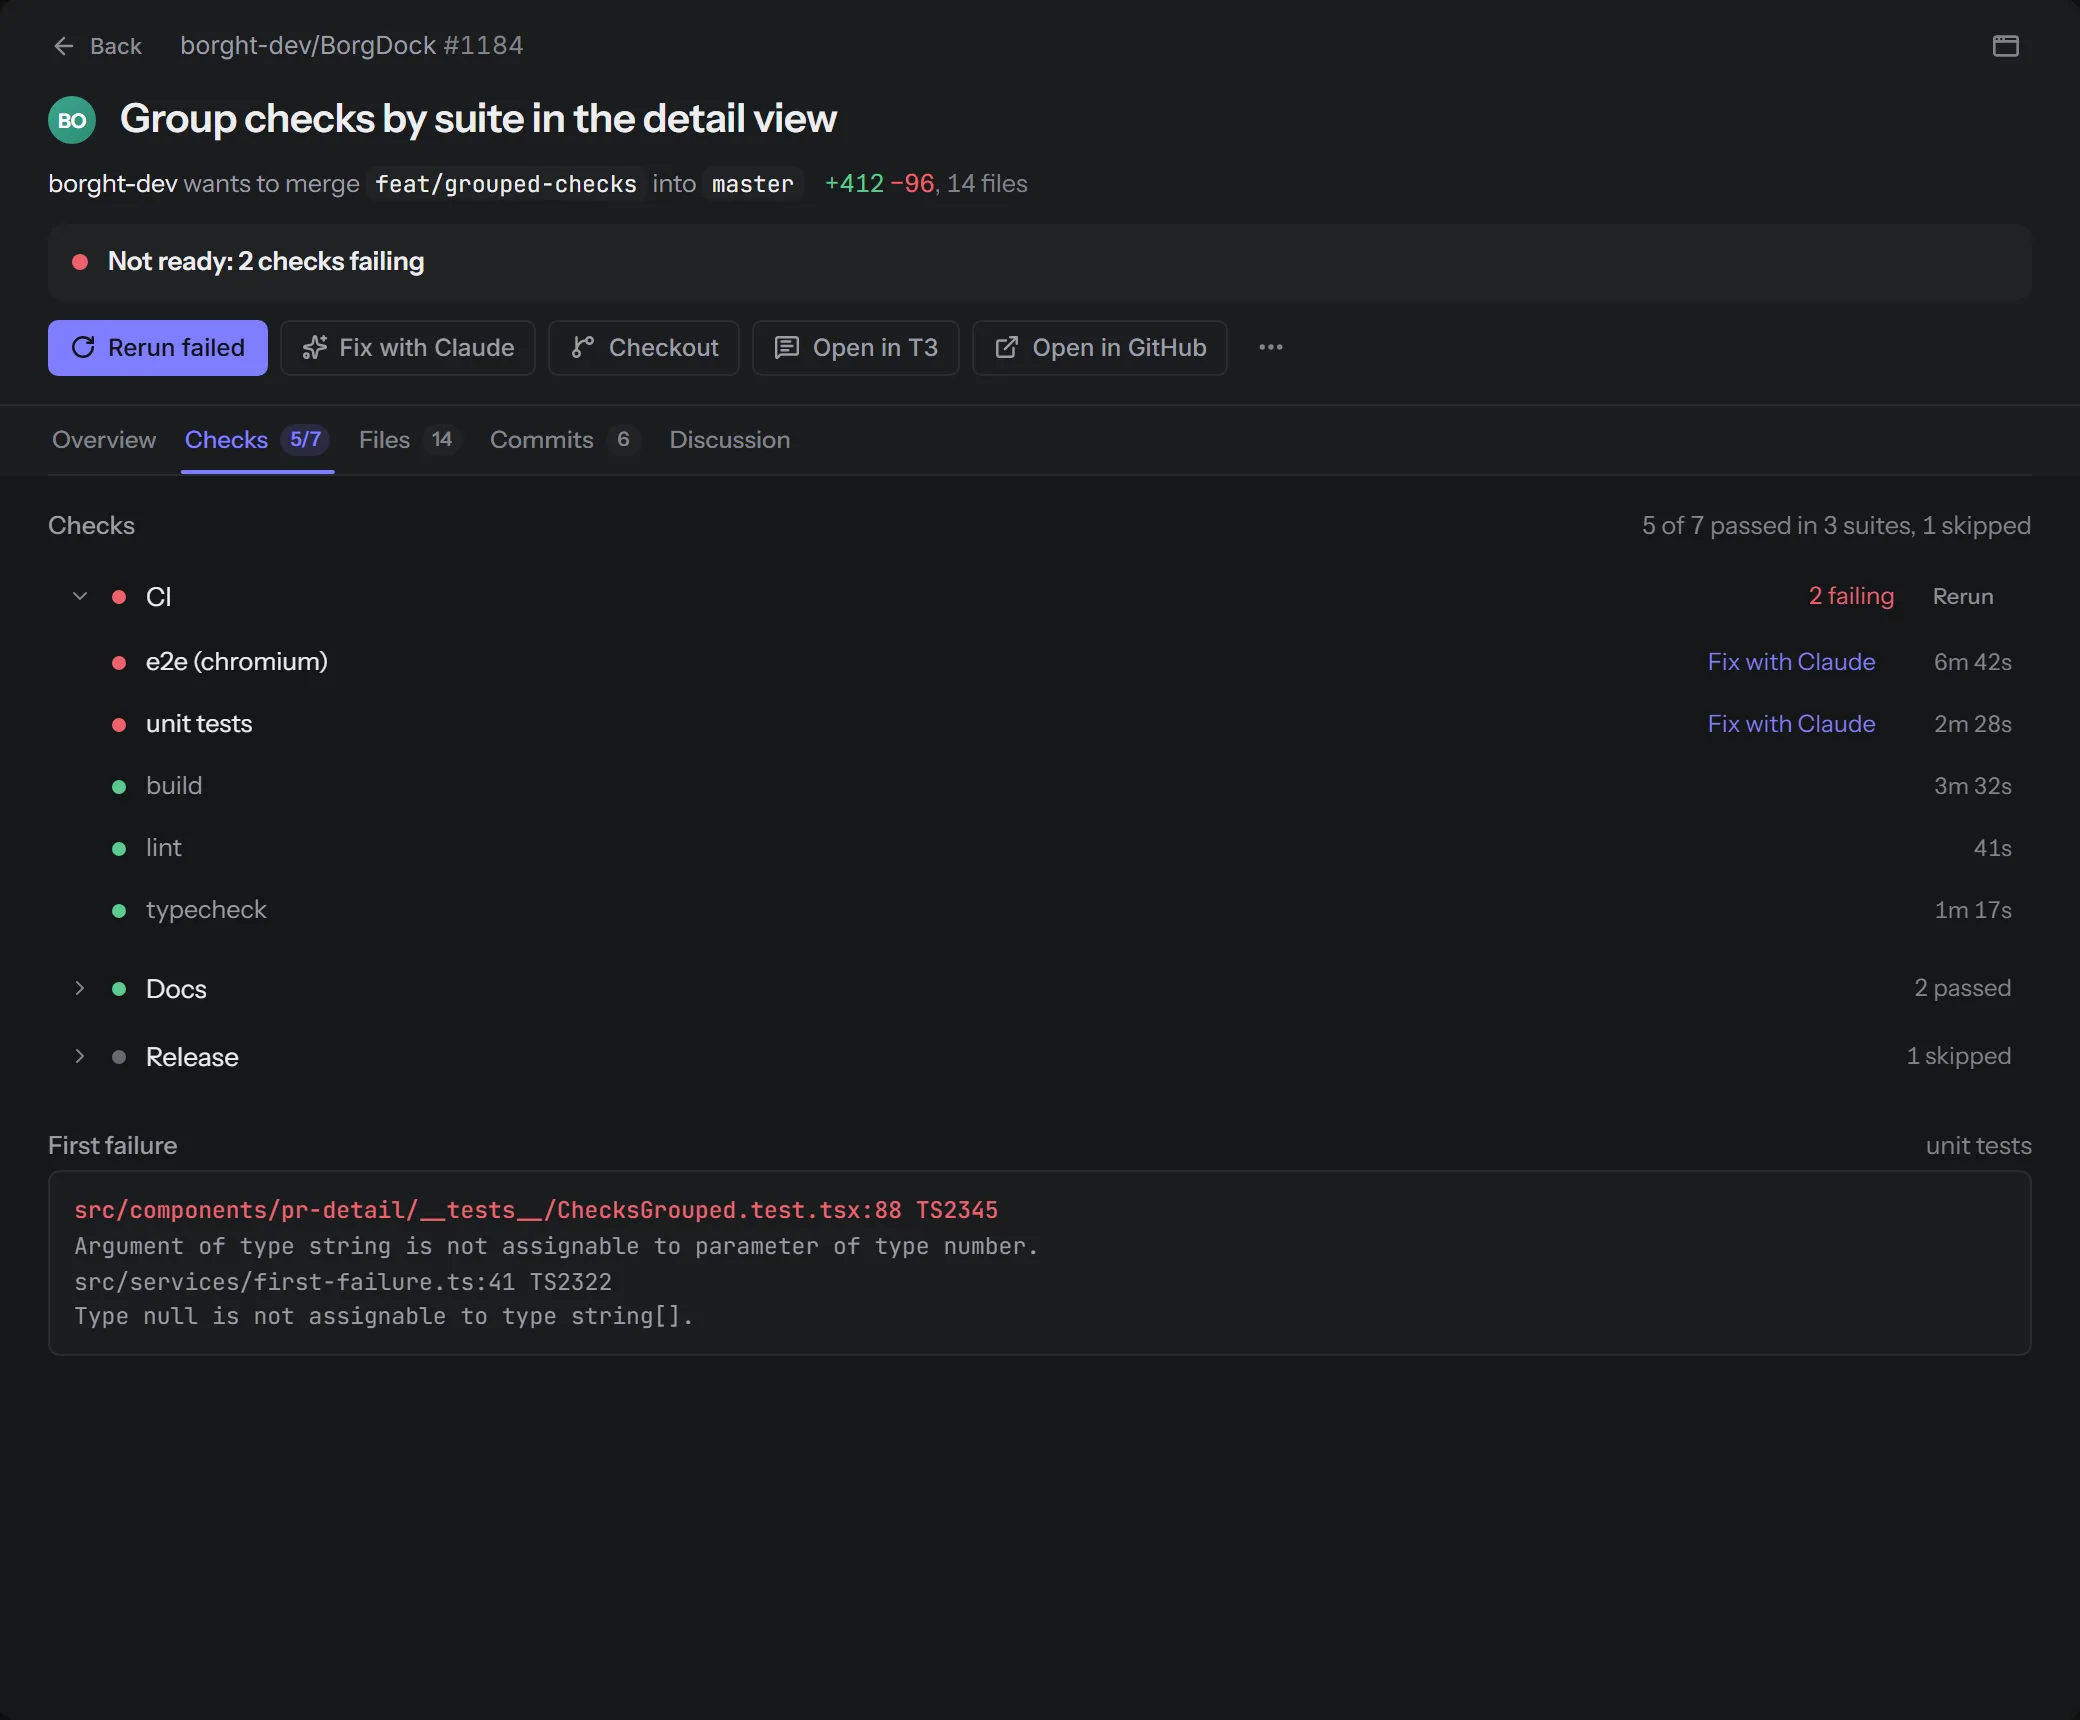Screen dimensions: 2080x1720
Task: Click the '5 of 7 passed' summary text
Action: click(x=1836, y=526)
